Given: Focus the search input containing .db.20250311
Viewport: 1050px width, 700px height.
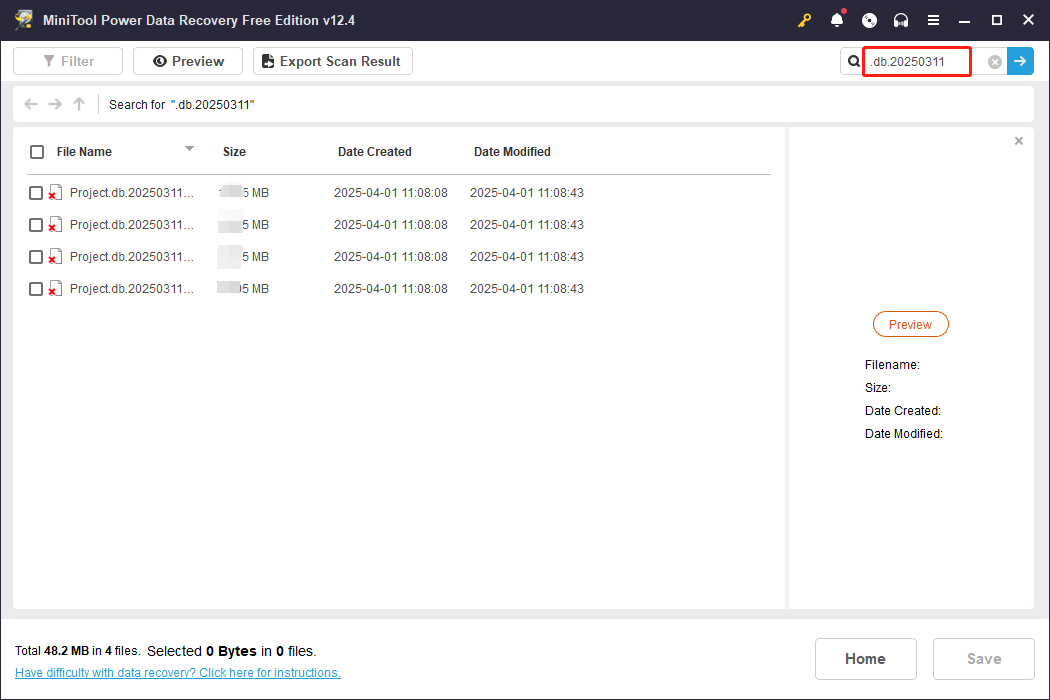Looking at the screenshot, I should [x=917, y=62].
